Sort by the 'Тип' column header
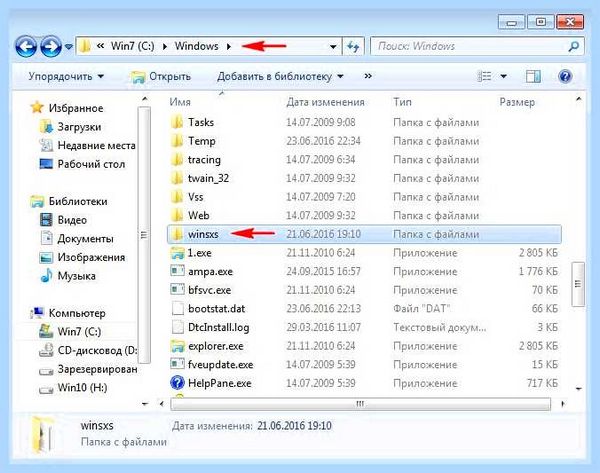 click(x=403, y=102)
